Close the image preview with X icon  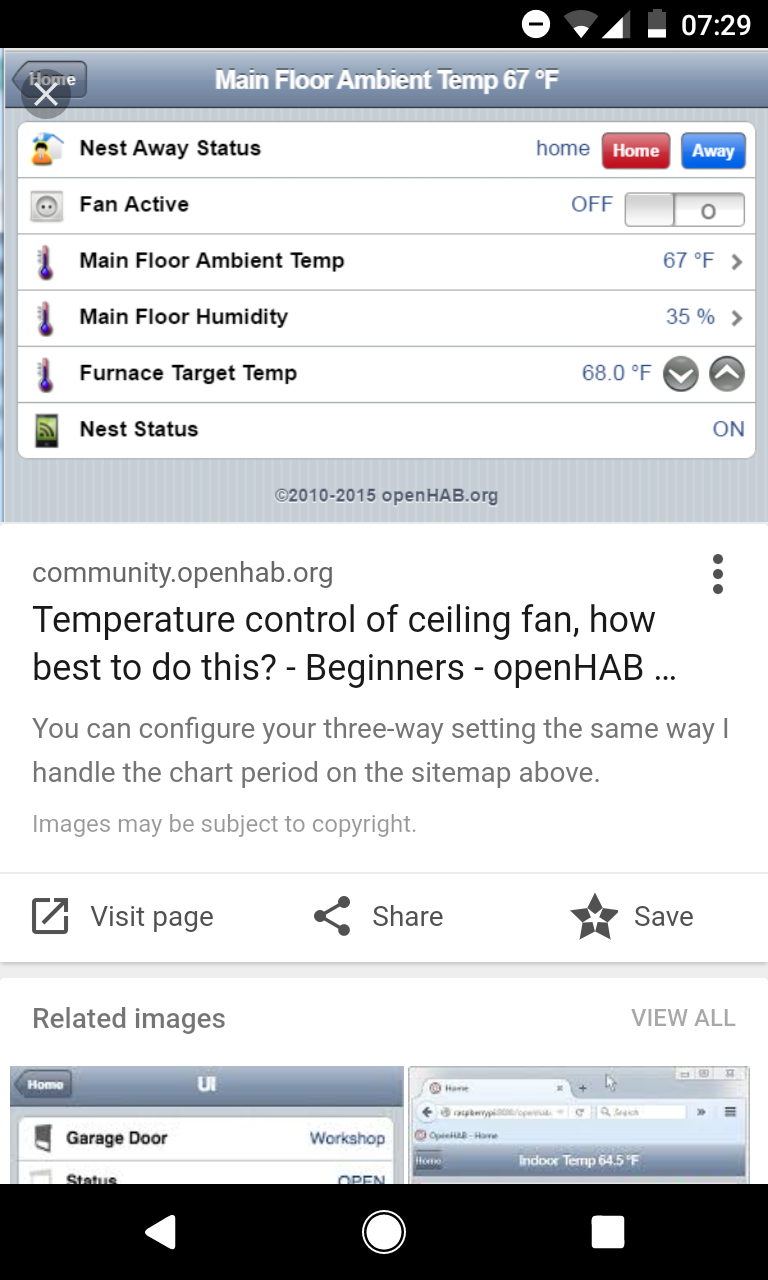(x=46, y=95)
